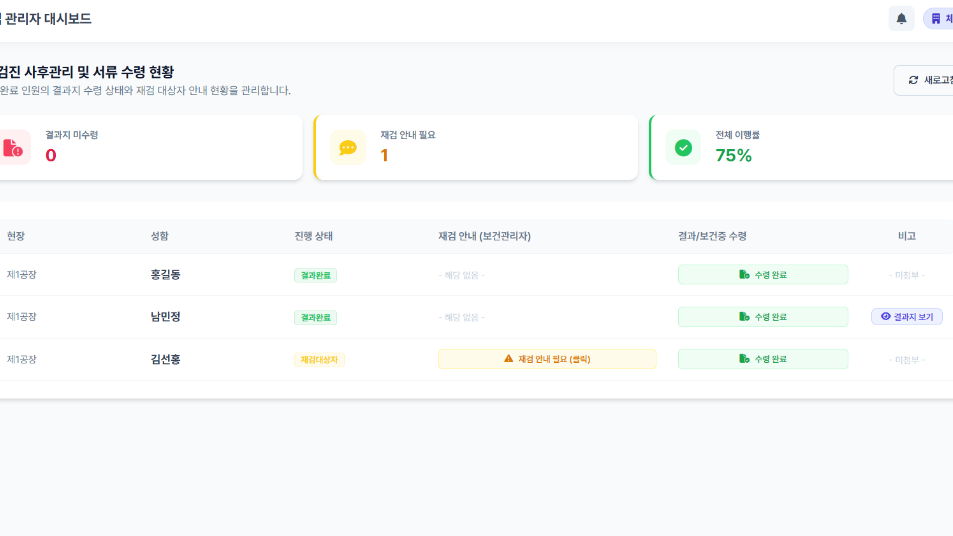Click 수령 완료 button in 남민정 row
Image resolution: width=953 pixels, height=536 pixels.
(762, 317)
